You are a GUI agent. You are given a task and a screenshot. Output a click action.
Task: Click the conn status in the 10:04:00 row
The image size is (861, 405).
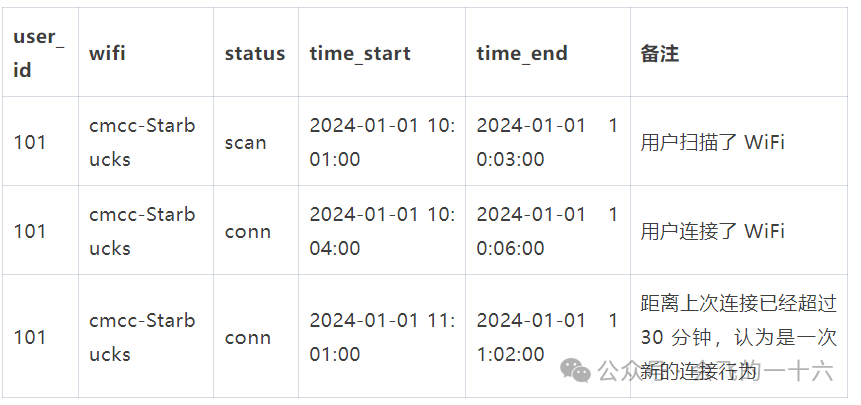[247, 231]
